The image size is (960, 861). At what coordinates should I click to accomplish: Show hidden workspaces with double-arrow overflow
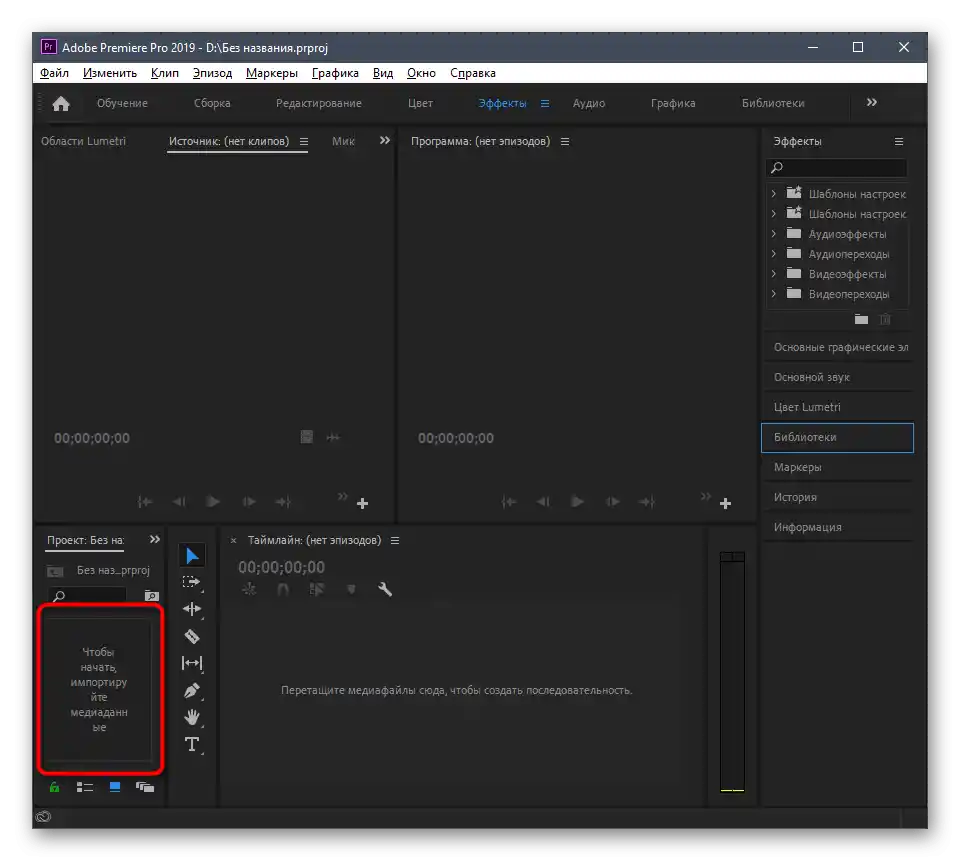pos(871,103)
